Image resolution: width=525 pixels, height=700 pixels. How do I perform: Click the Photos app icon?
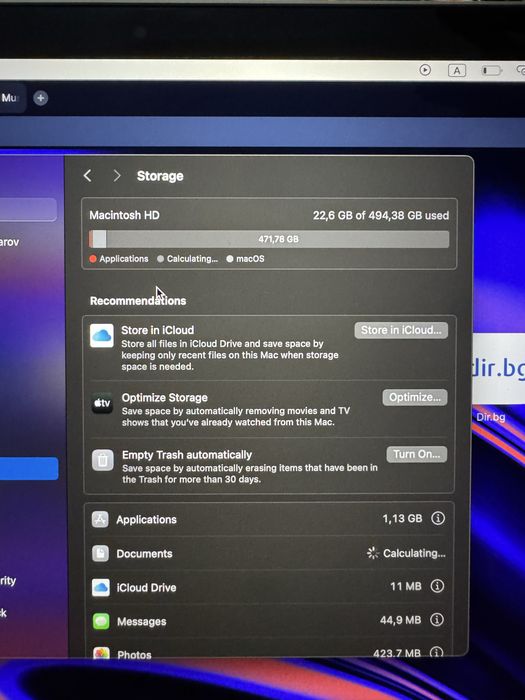[102, 653]
